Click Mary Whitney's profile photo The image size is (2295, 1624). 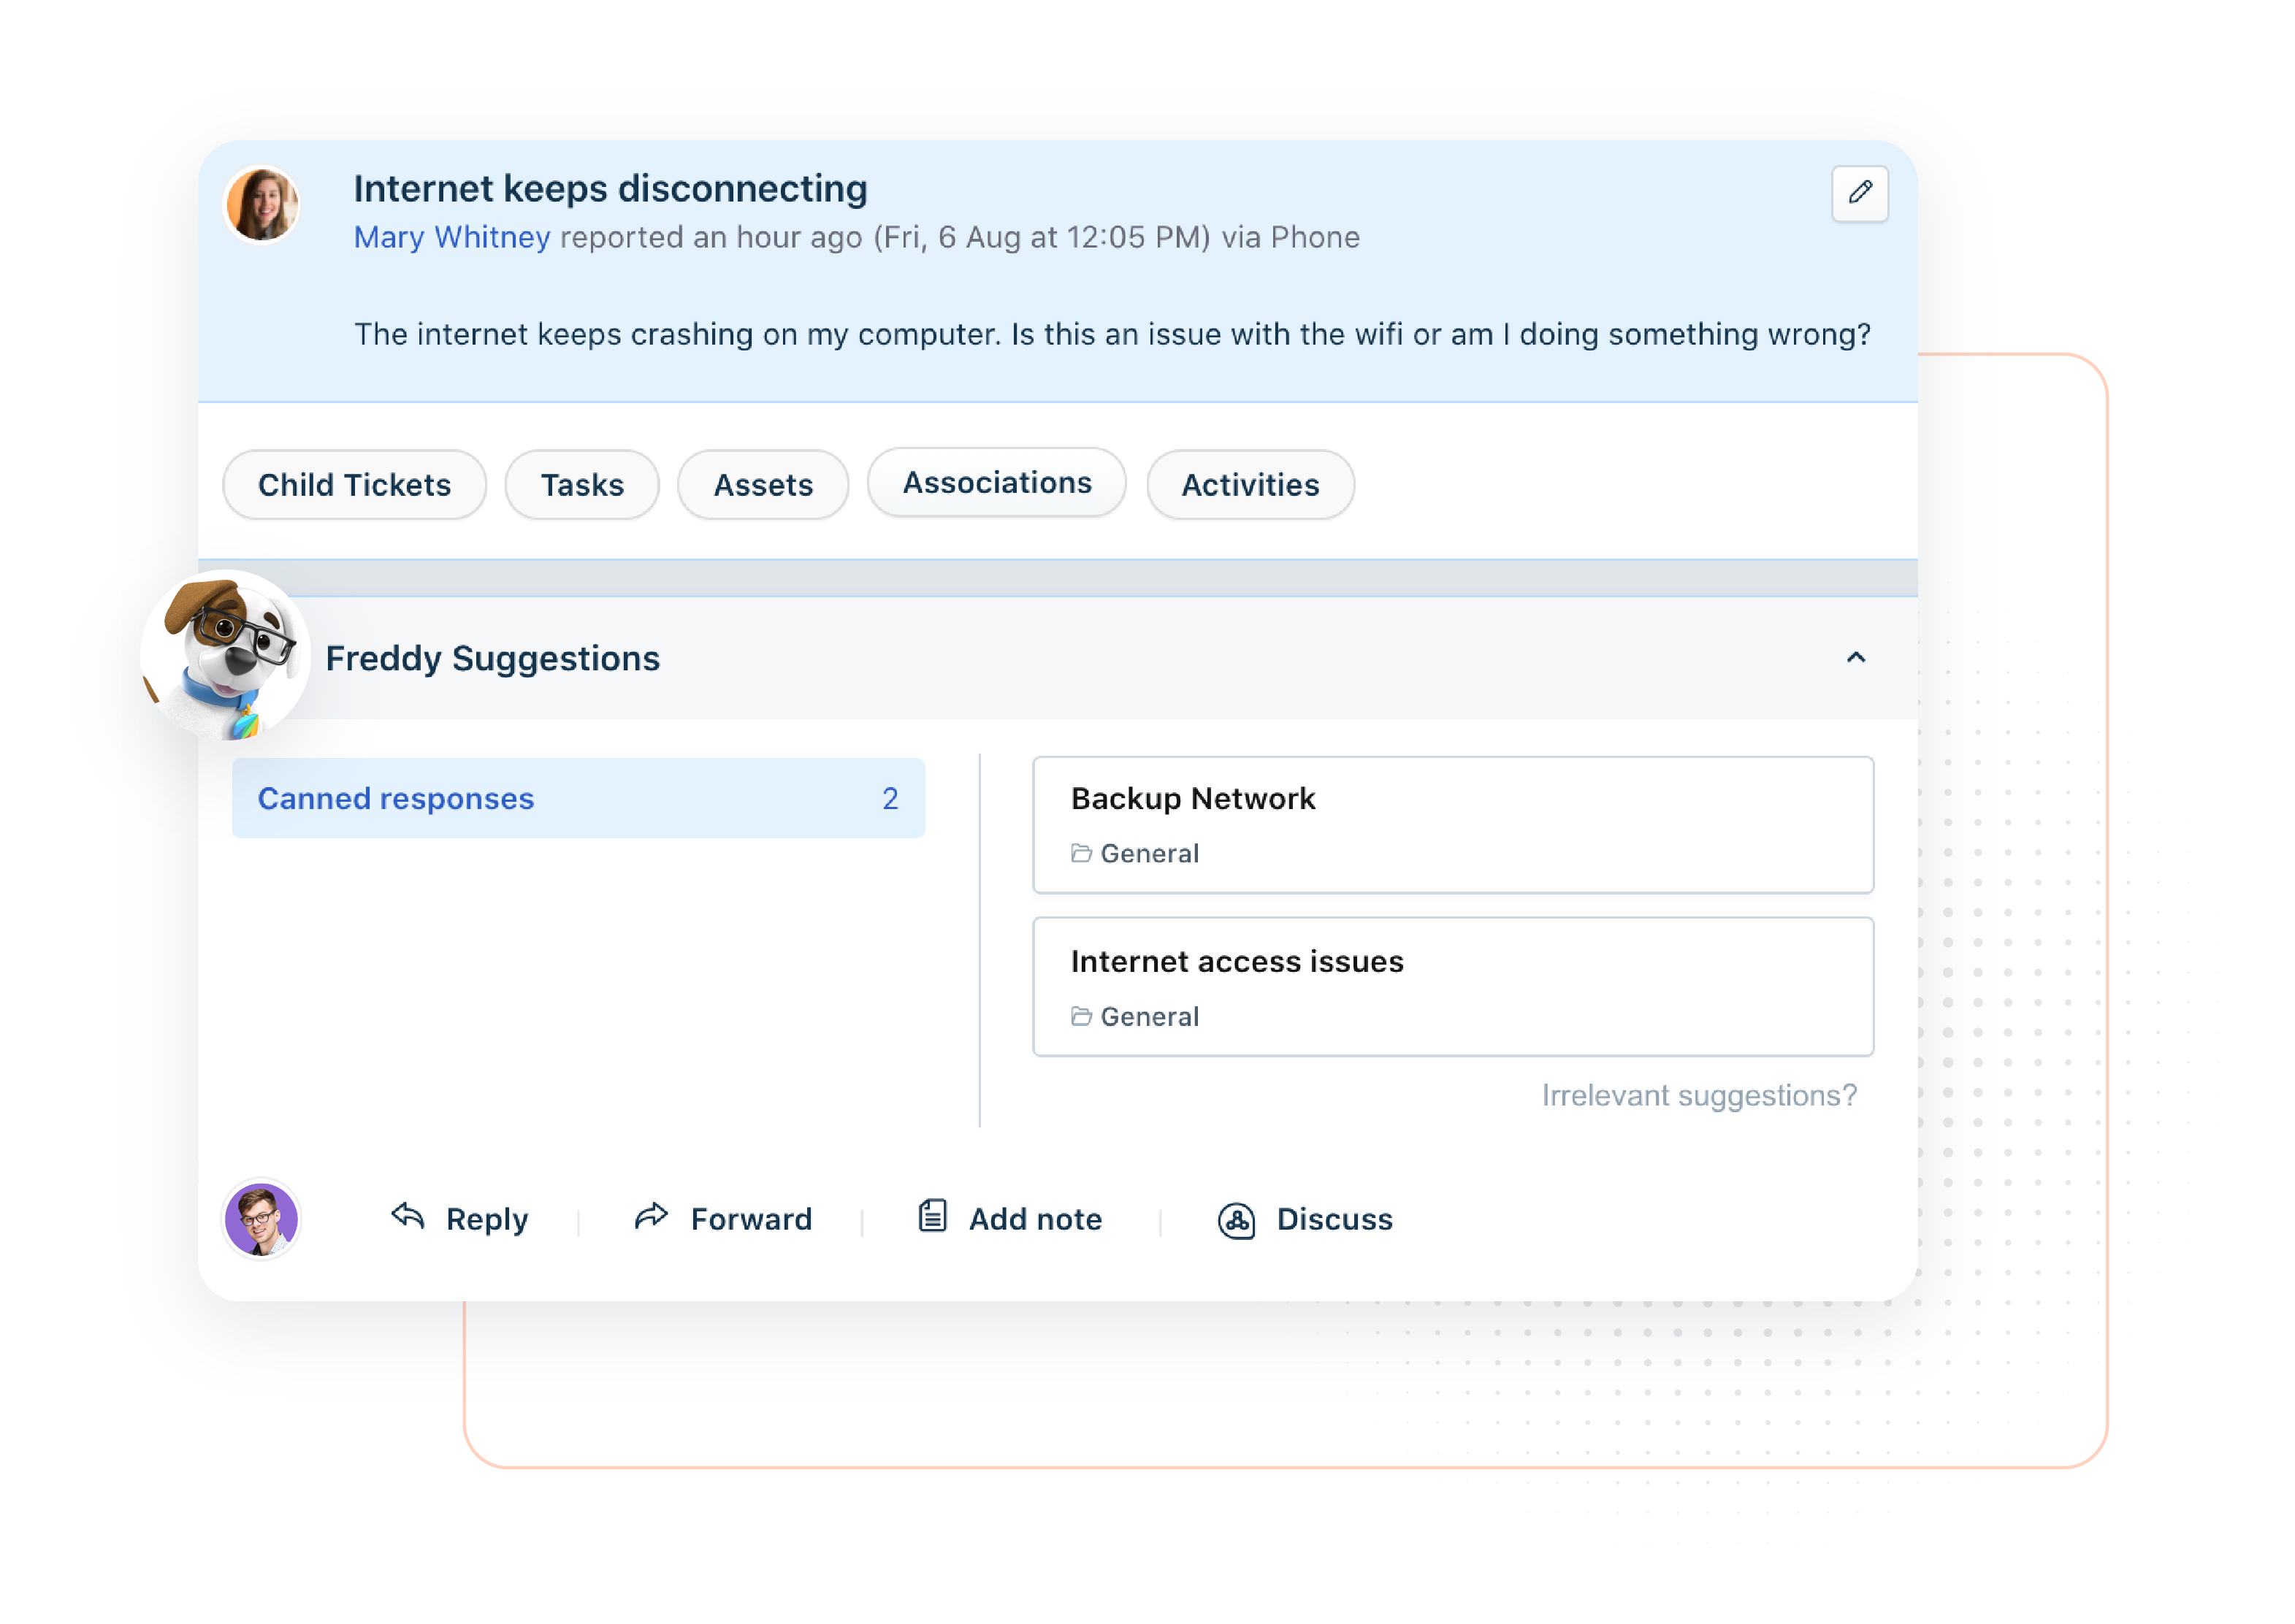coord(262,205)
